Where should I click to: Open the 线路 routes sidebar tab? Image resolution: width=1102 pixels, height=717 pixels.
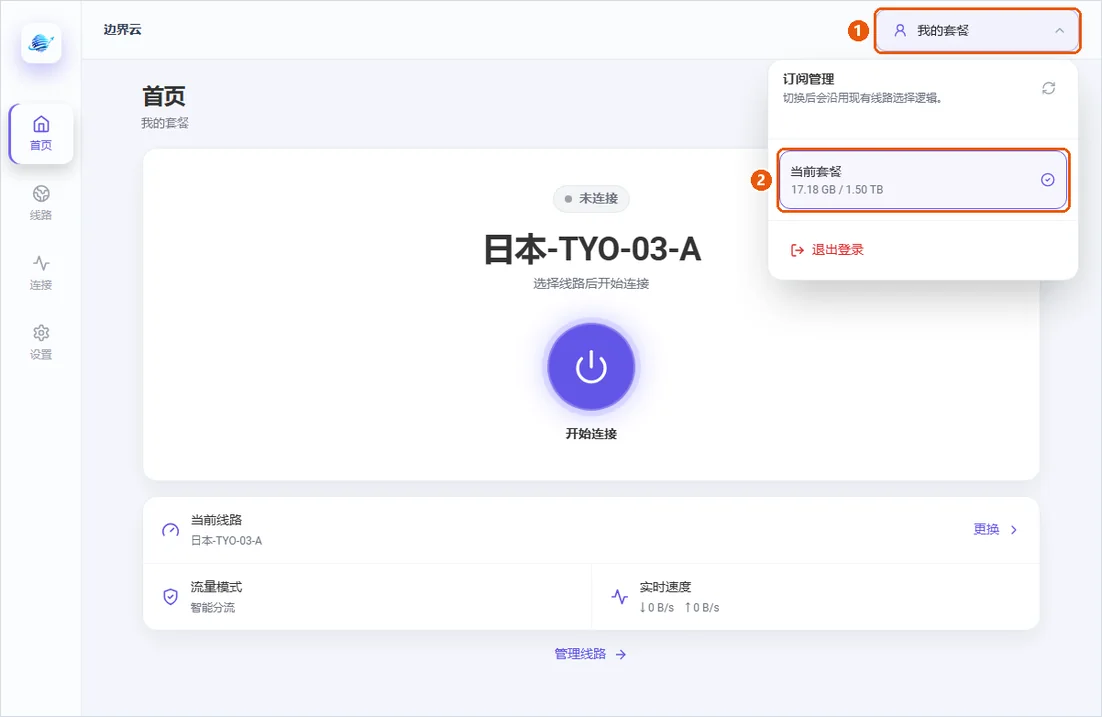tap(41, 203)
